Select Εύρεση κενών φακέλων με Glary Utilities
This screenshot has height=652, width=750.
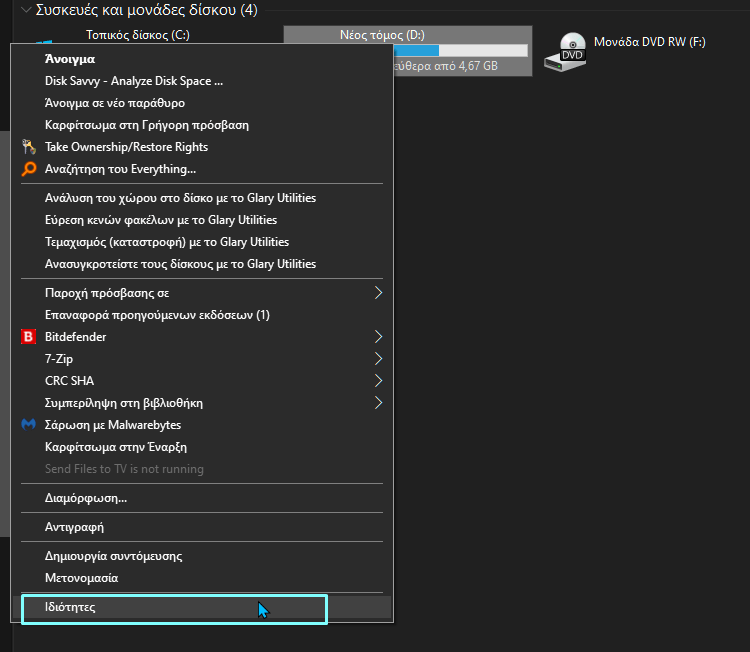pos(202,220)
